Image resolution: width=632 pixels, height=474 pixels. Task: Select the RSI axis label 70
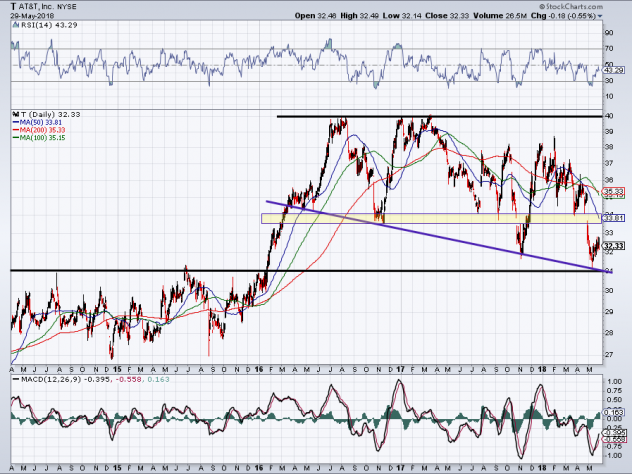point(609,48)
